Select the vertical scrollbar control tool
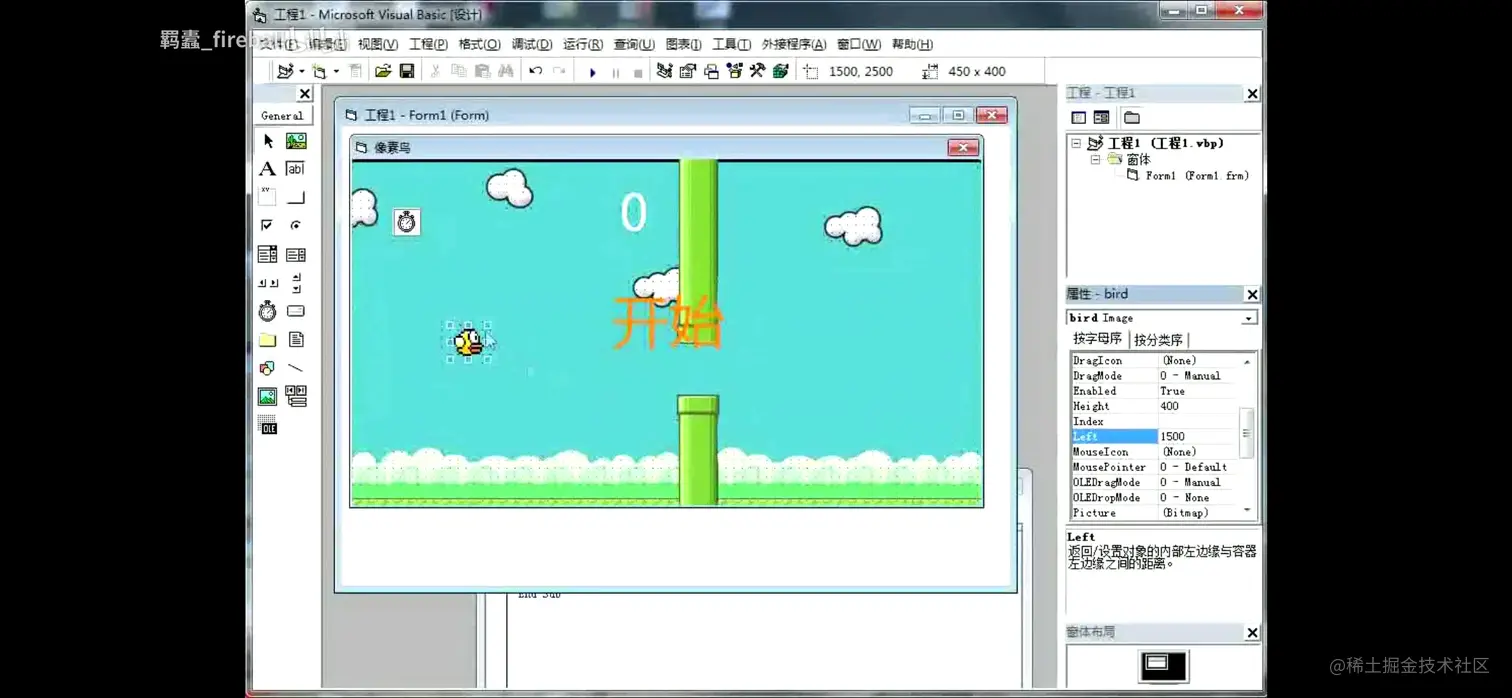This screenshot has width=1512, height=698. point(296,283)
